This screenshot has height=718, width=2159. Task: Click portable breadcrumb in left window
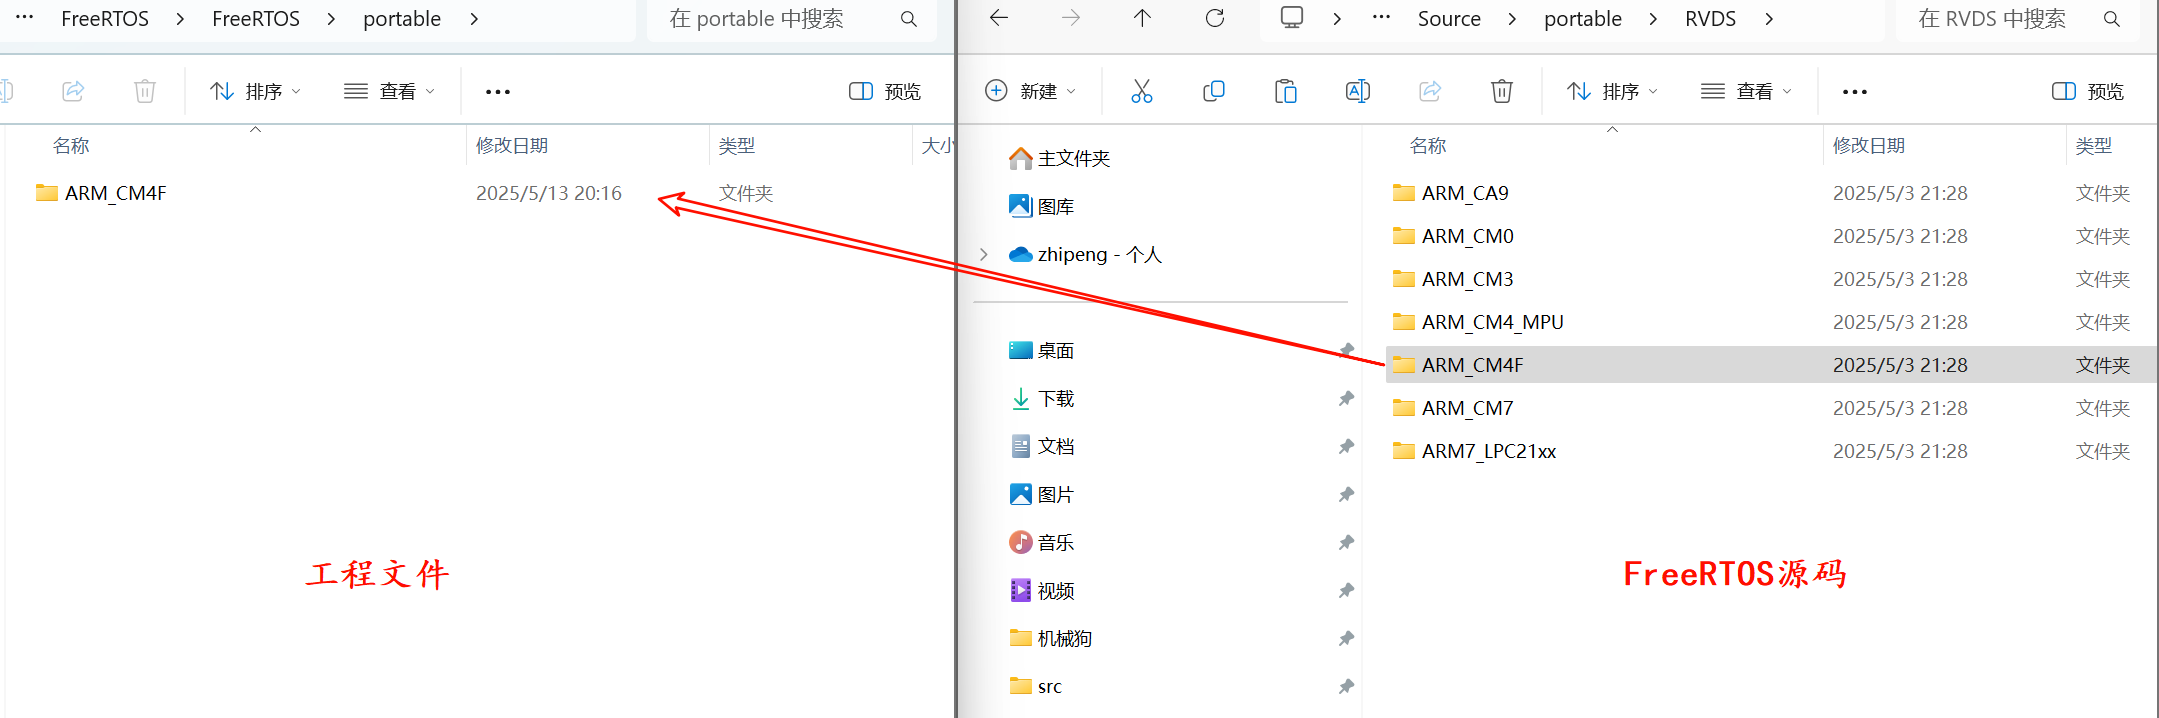click(401, 19)
